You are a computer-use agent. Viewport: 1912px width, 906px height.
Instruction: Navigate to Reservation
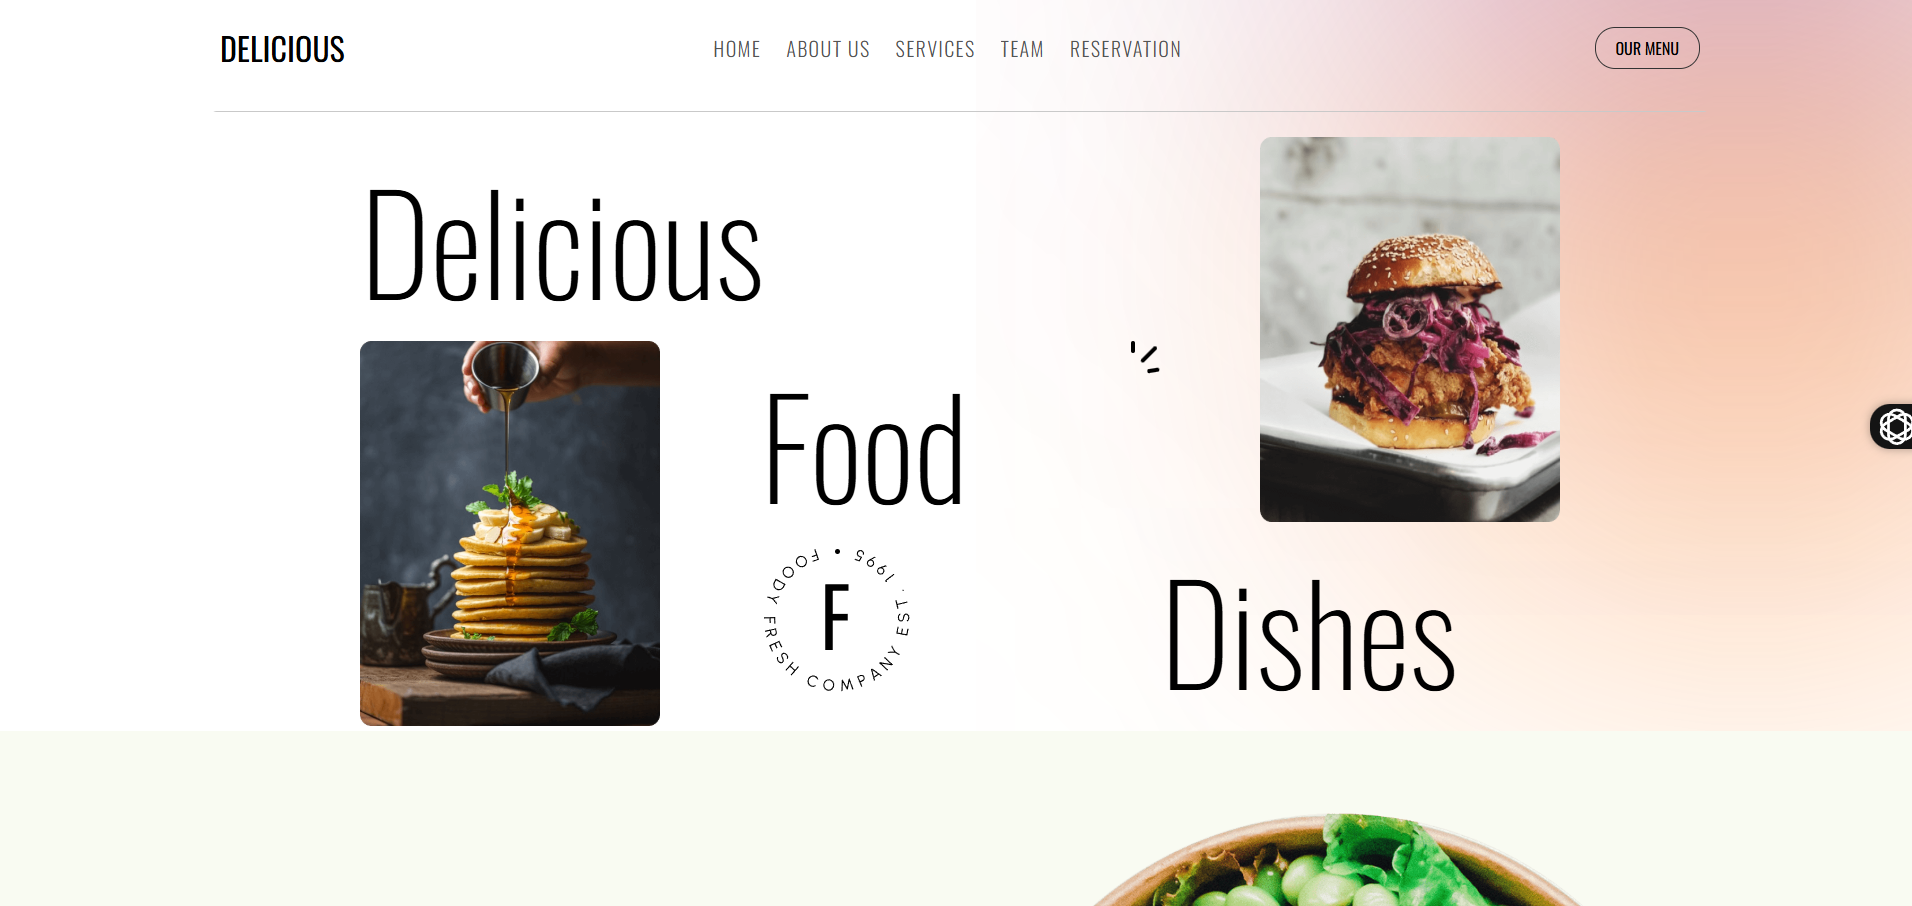click(1125, 49)
